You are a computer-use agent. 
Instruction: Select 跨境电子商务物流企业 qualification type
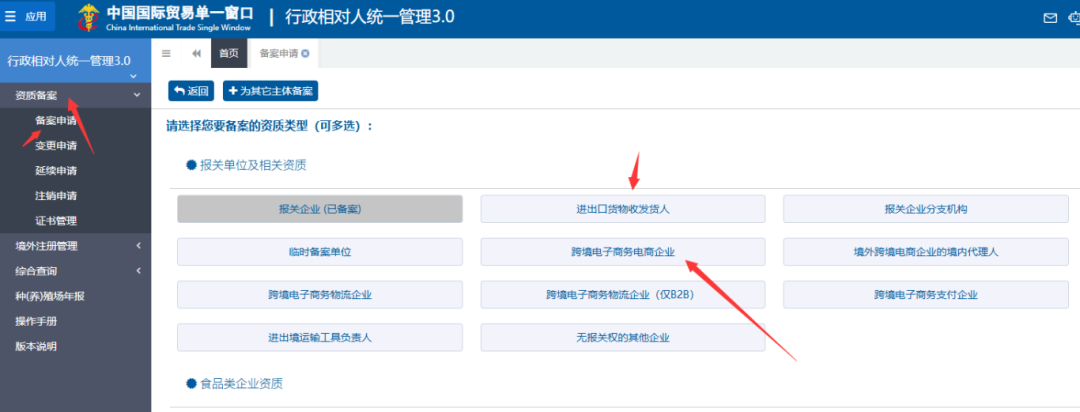[320, 295]
